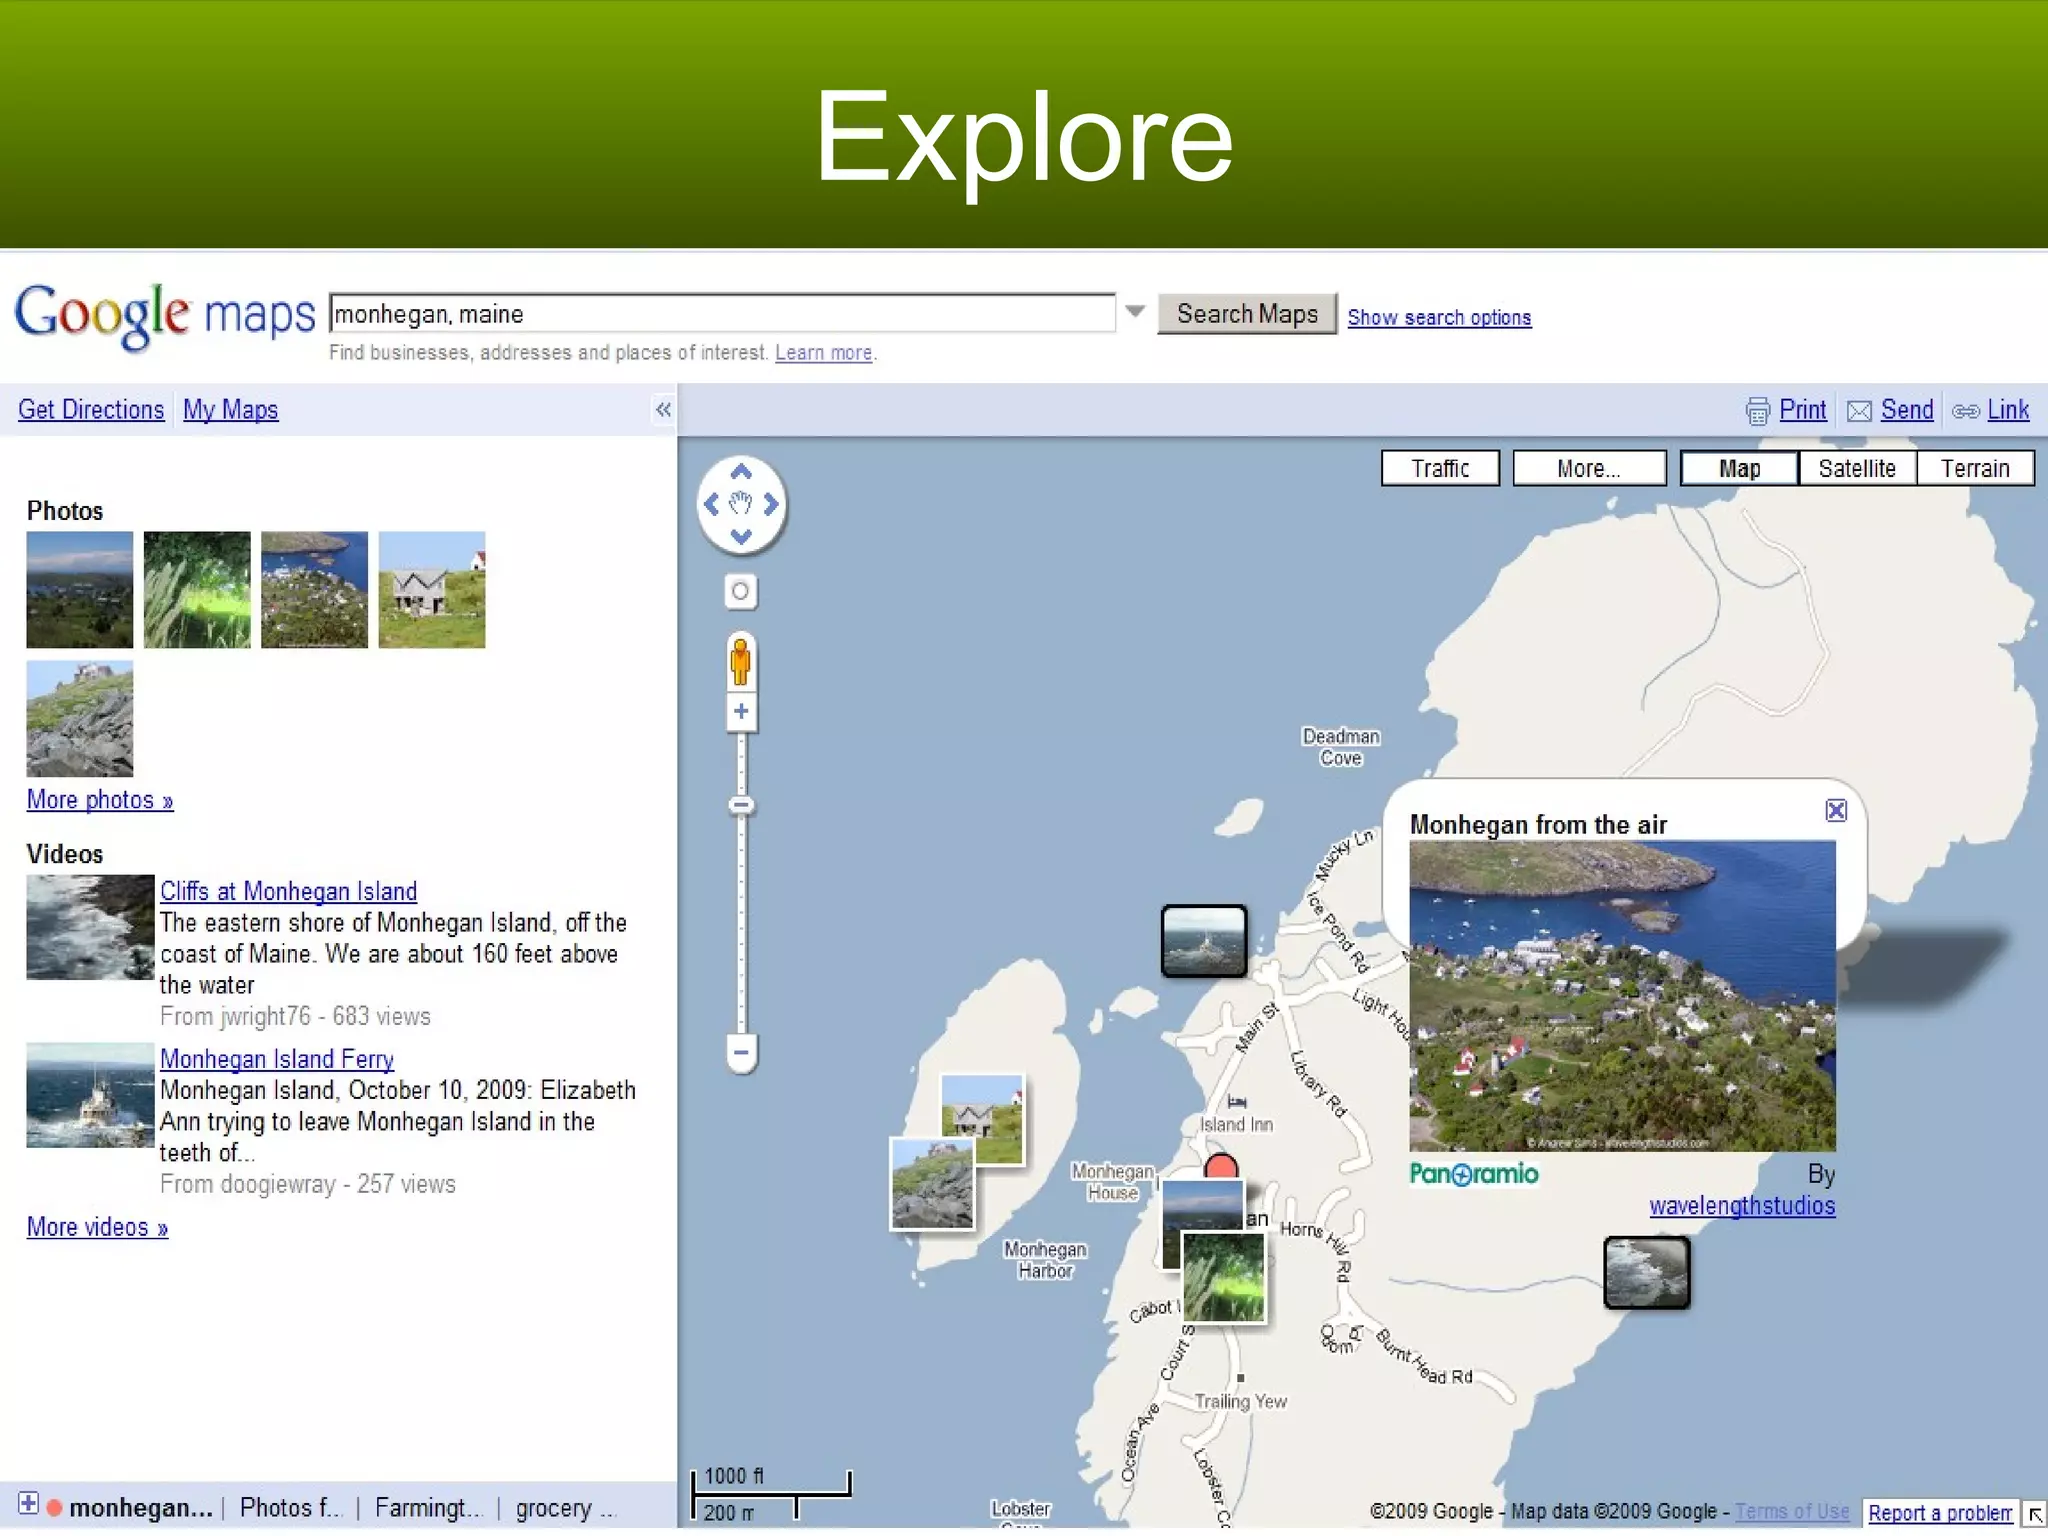
Task: Toggle the Traffic overlay
Action: coord(1440,468)
